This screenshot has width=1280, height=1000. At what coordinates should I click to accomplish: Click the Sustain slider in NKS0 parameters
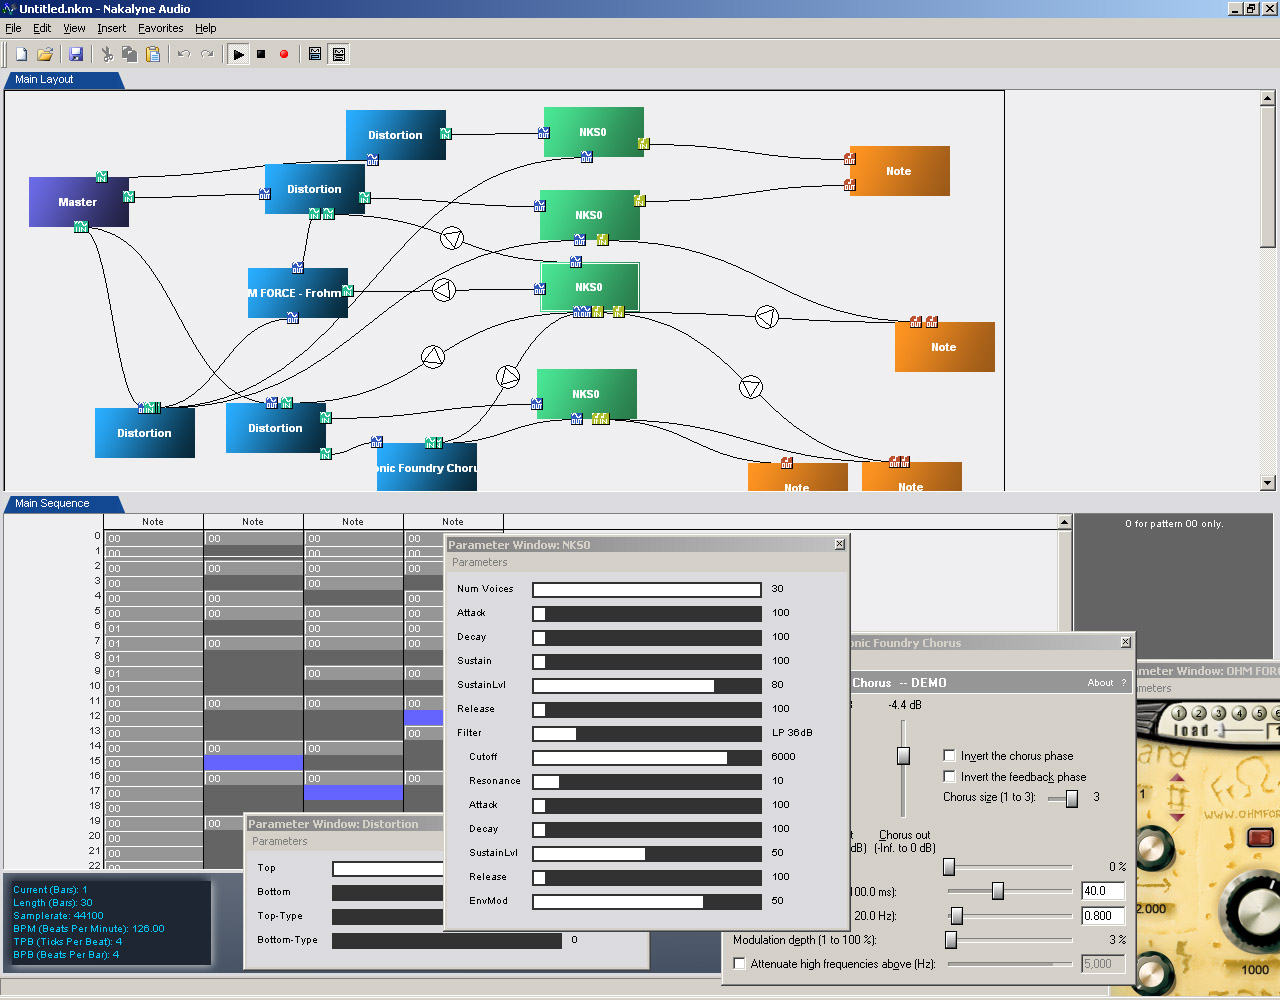pos(647,661)
